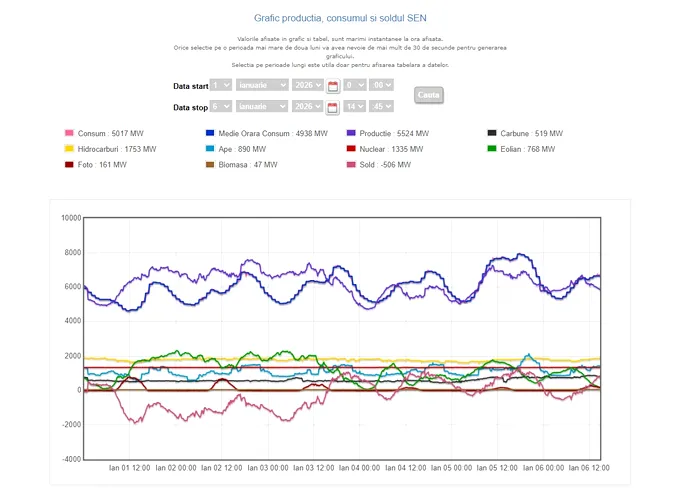Image resolution: width=700 pixels, height=493 pixels.
Task: Open the Data stop month dropdown
Action: tap(264, 107)
